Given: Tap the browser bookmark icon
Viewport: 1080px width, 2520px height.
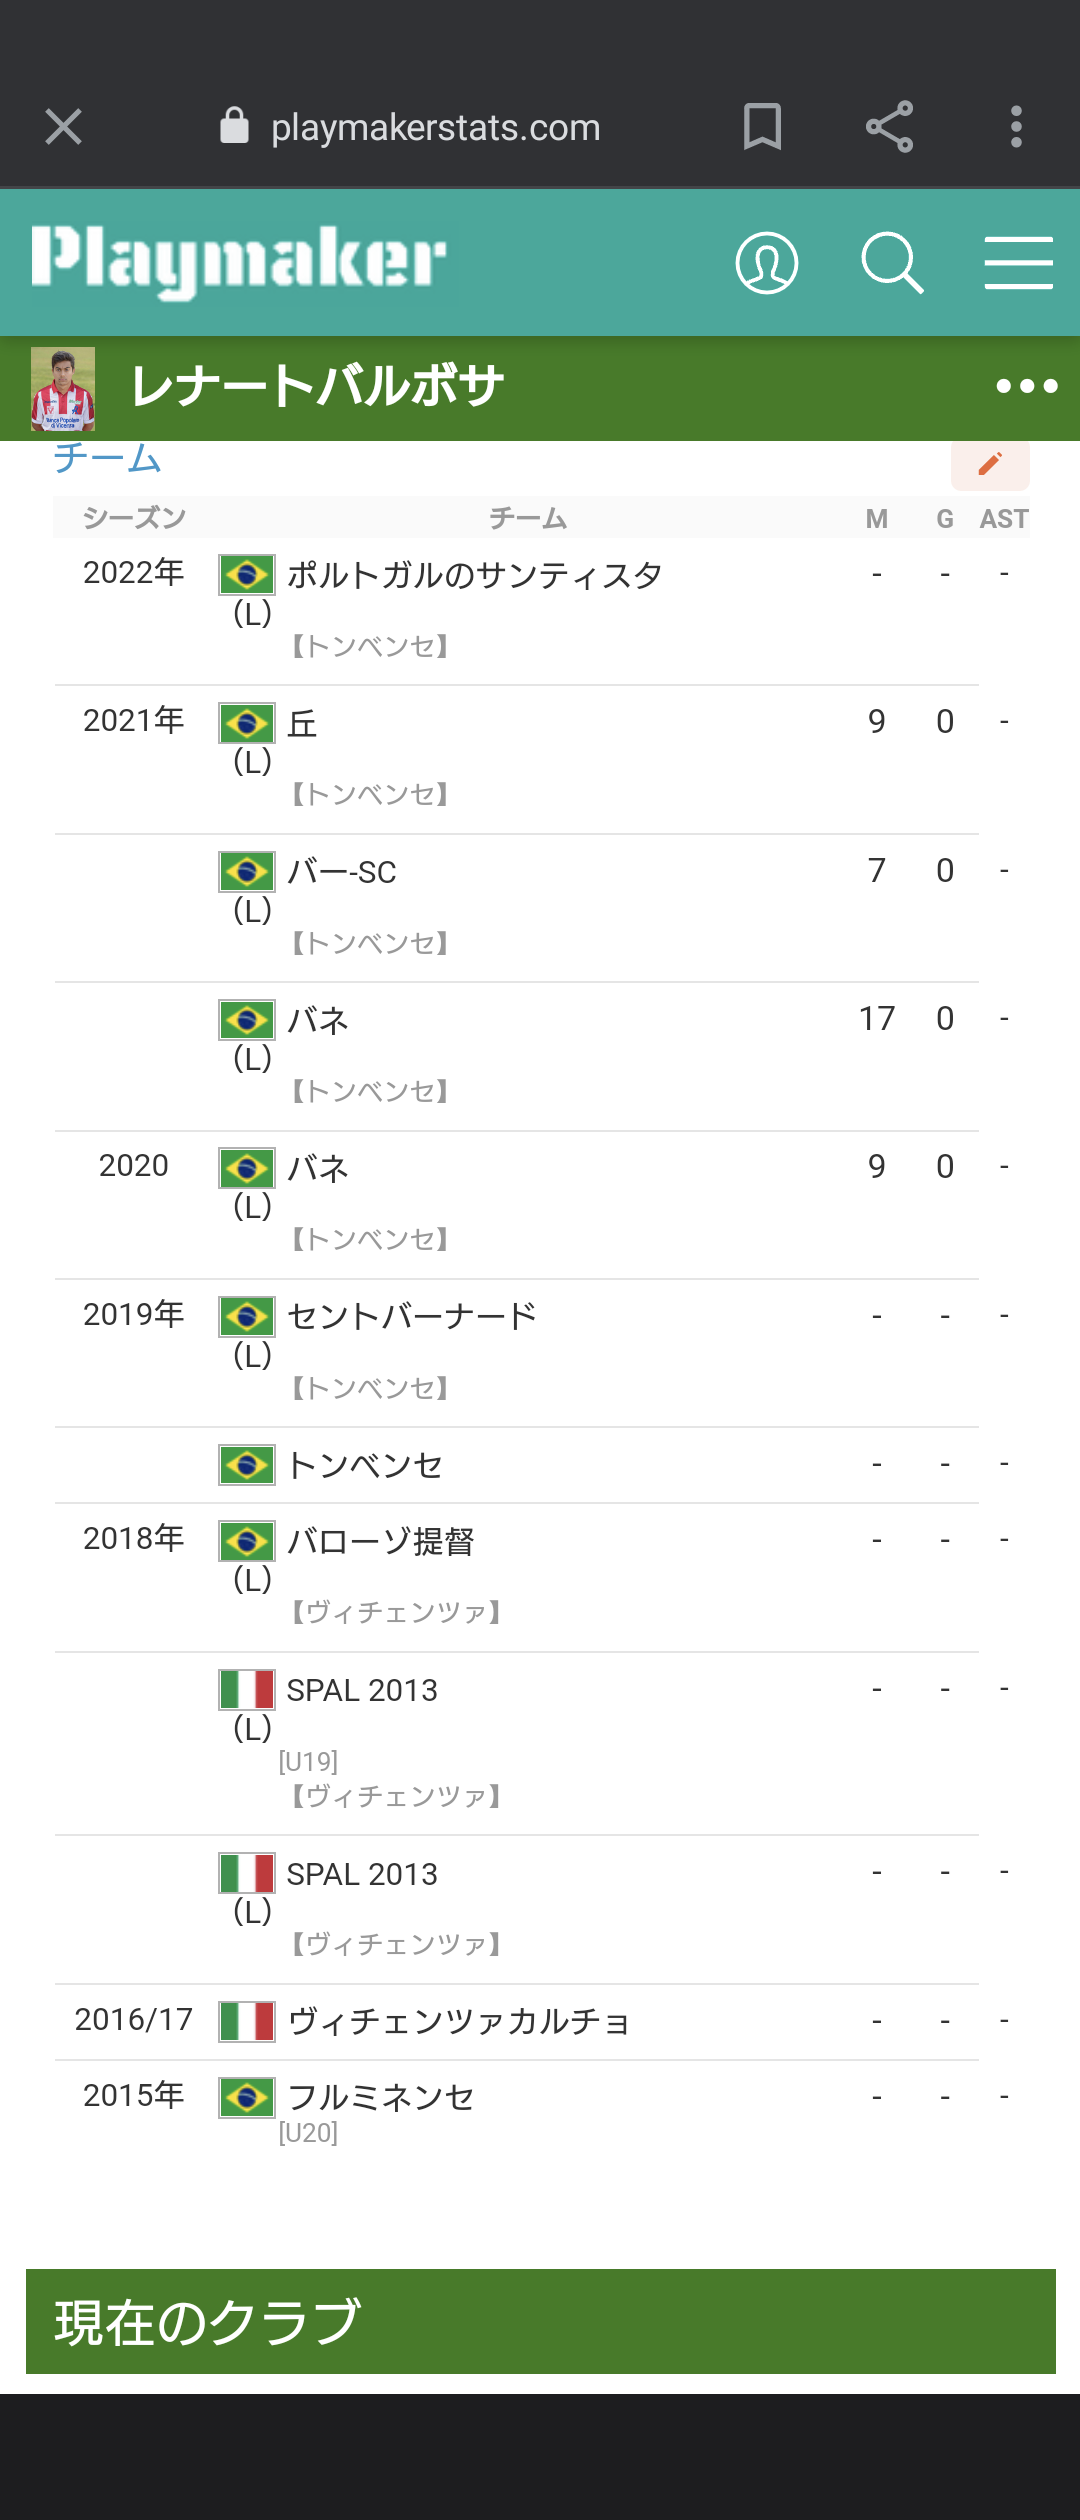Looking at the screenshot, I should click(x=762, y=127).
